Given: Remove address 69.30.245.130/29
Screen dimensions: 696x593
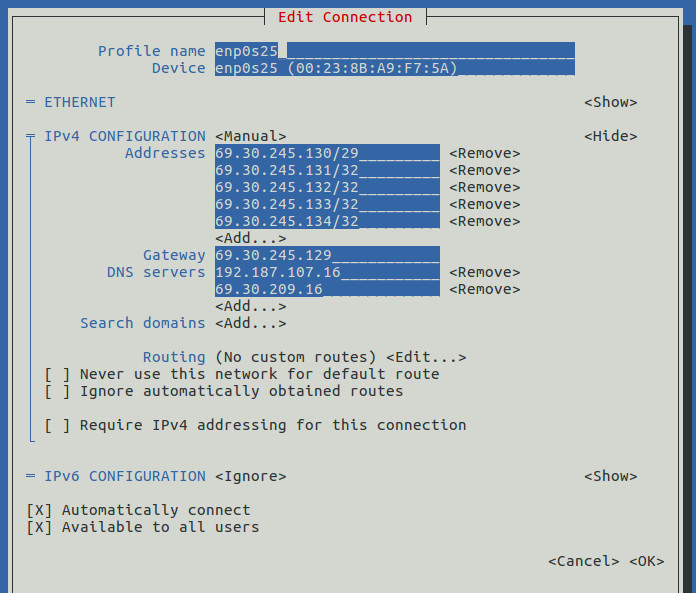Looking at the screenshot, I should point(484,154).
